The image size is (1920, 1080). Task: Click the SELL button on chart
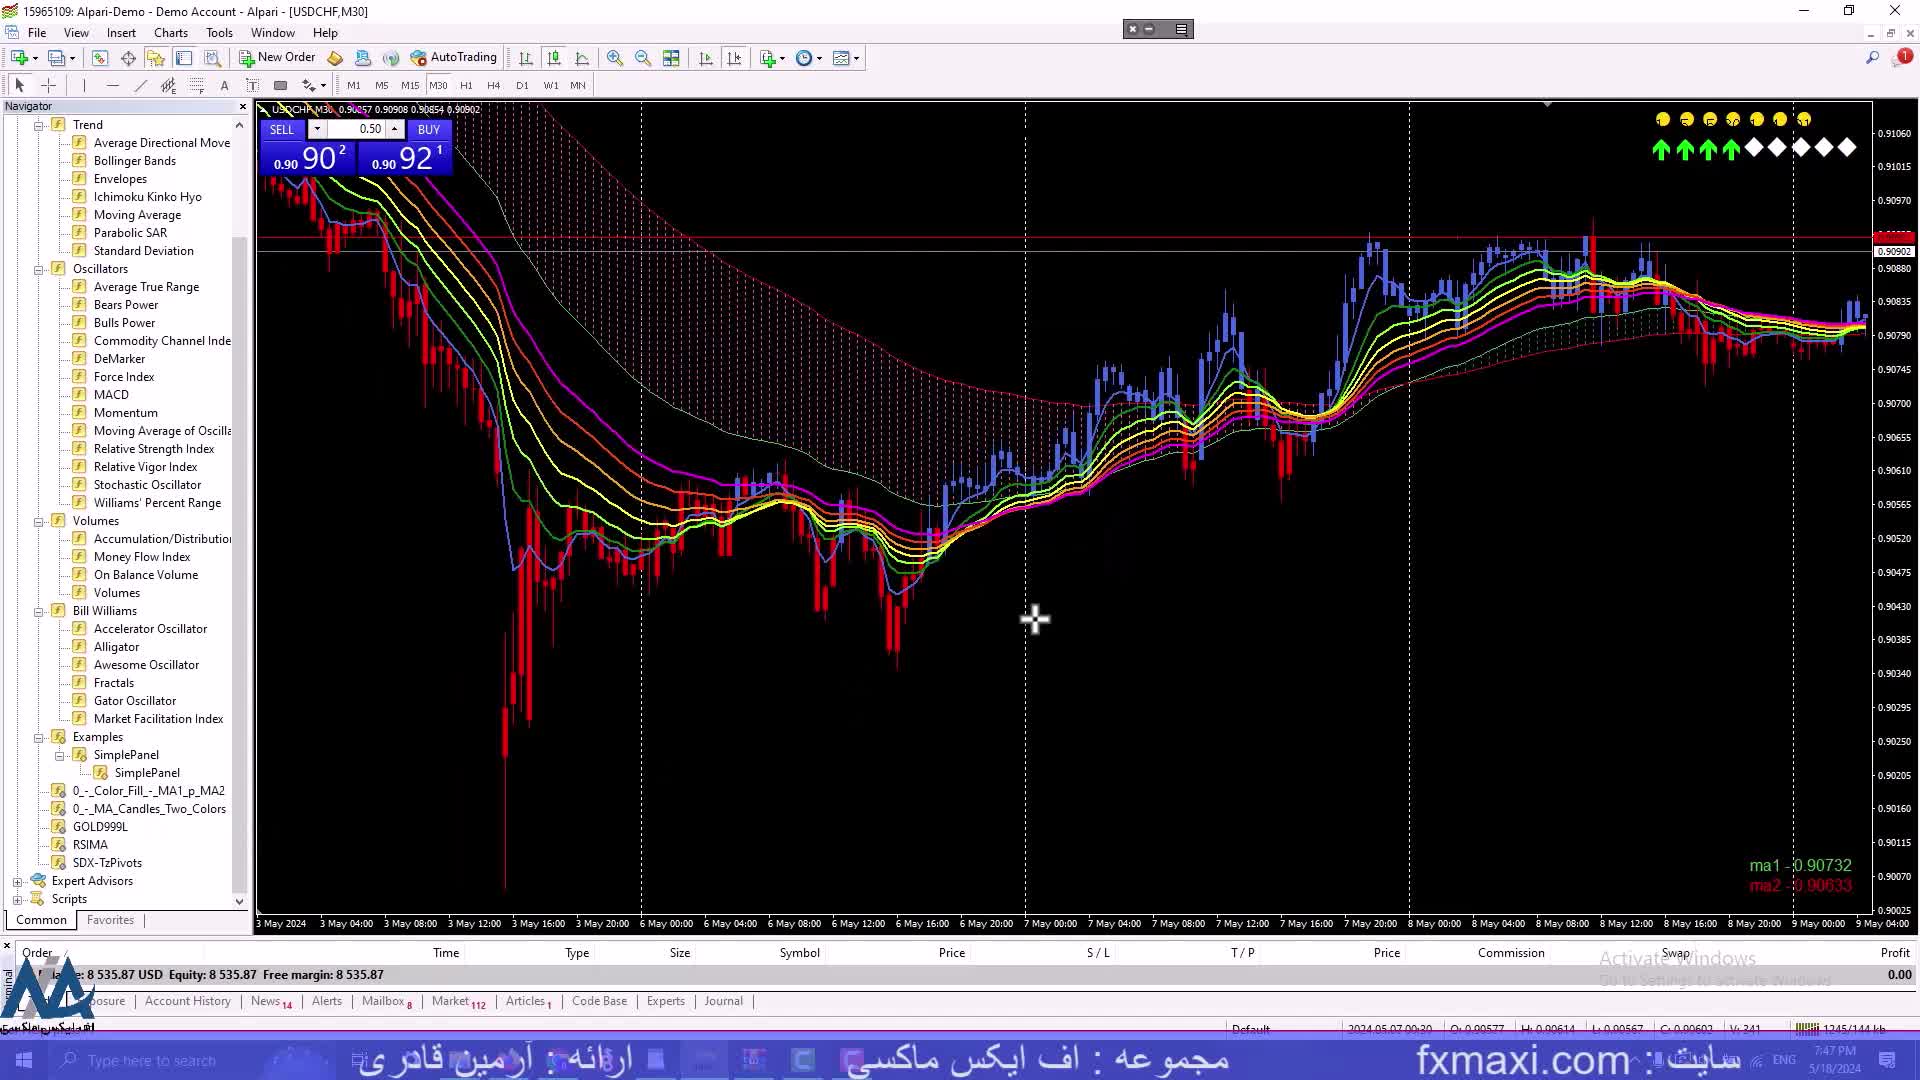282,130
